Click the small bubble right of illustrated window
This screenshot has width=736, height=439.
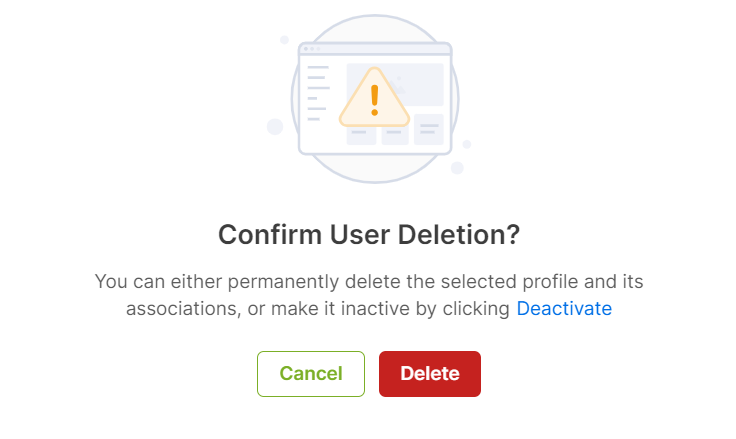[x=467, y=144]
